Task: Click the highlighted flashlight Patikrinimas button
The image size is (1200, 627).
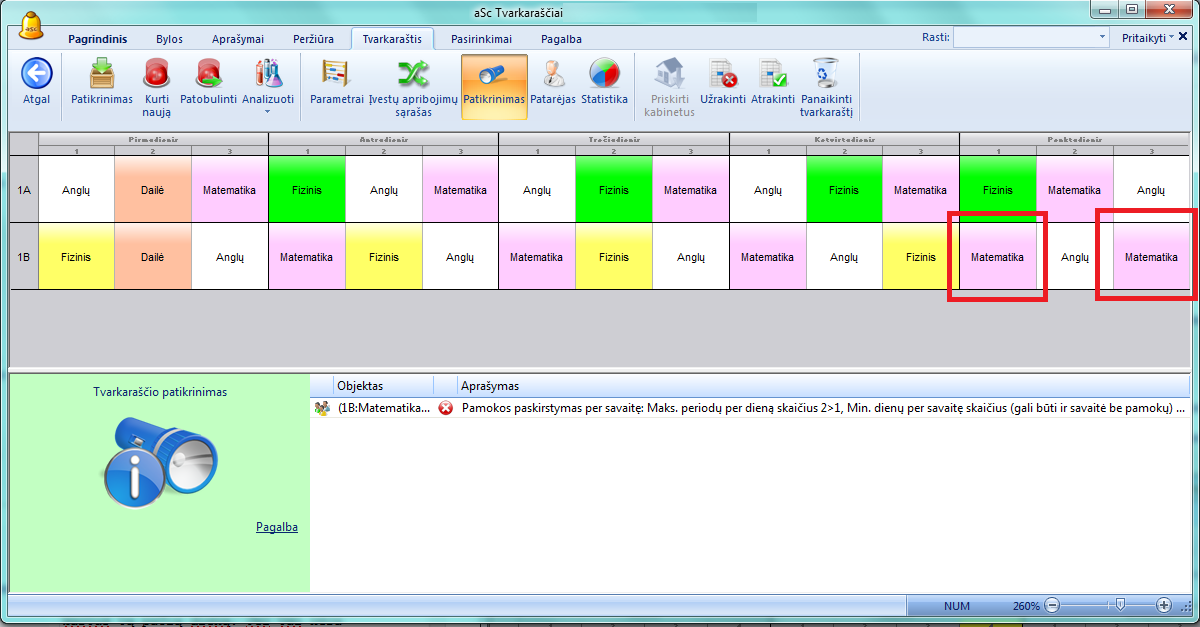Action: 493,74
